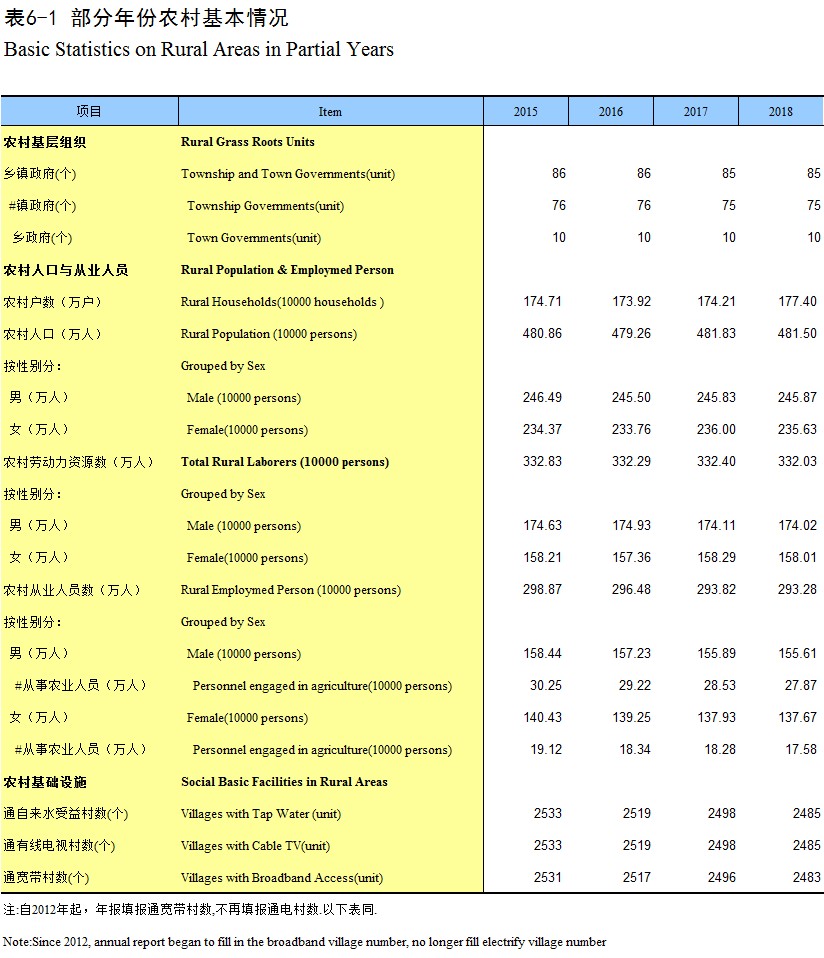Click 'Rural Households(10000 households )' label
The height and width of the screenshot is (958, 824).
[x=282, y=302]
